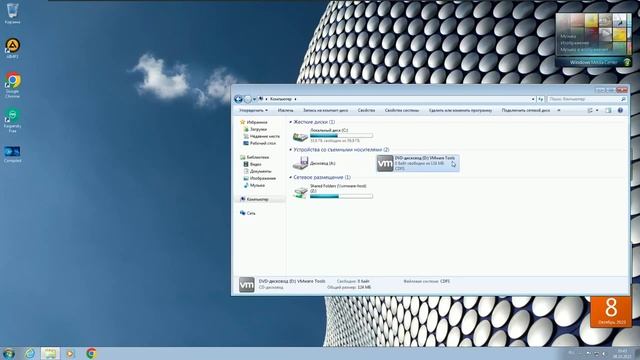Click the Explorer taskbar button
640x360 pixels.
tap(50, 353)
